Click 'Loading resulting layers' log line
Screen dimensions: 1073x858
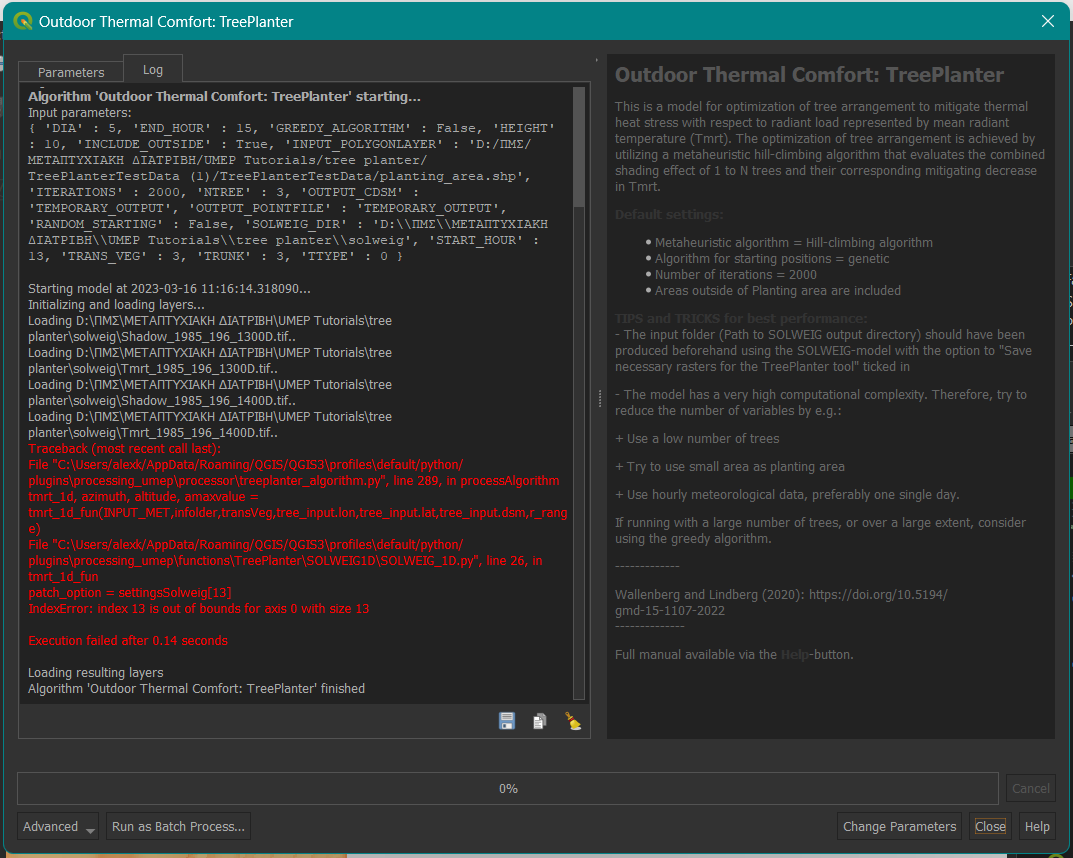[96, 673]
